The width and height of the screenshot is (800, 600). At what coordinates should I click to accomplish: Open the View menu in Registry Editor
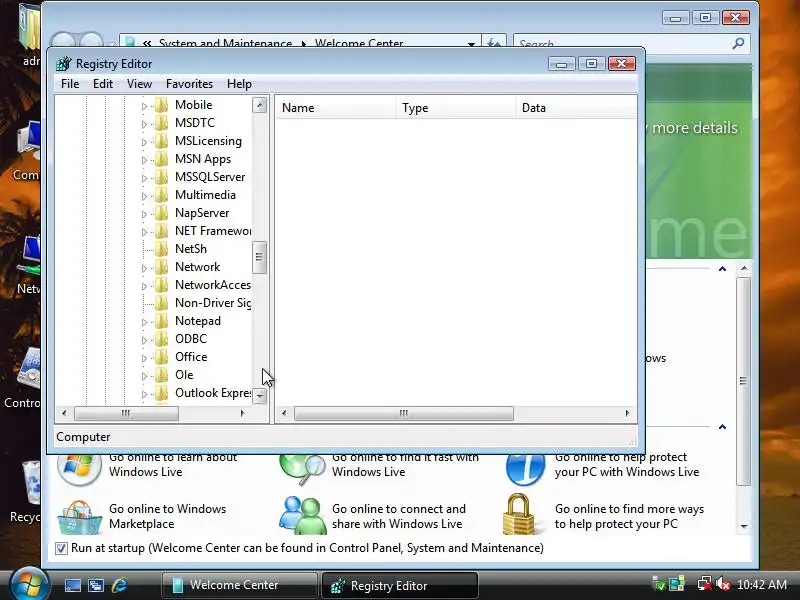point(139,84)
